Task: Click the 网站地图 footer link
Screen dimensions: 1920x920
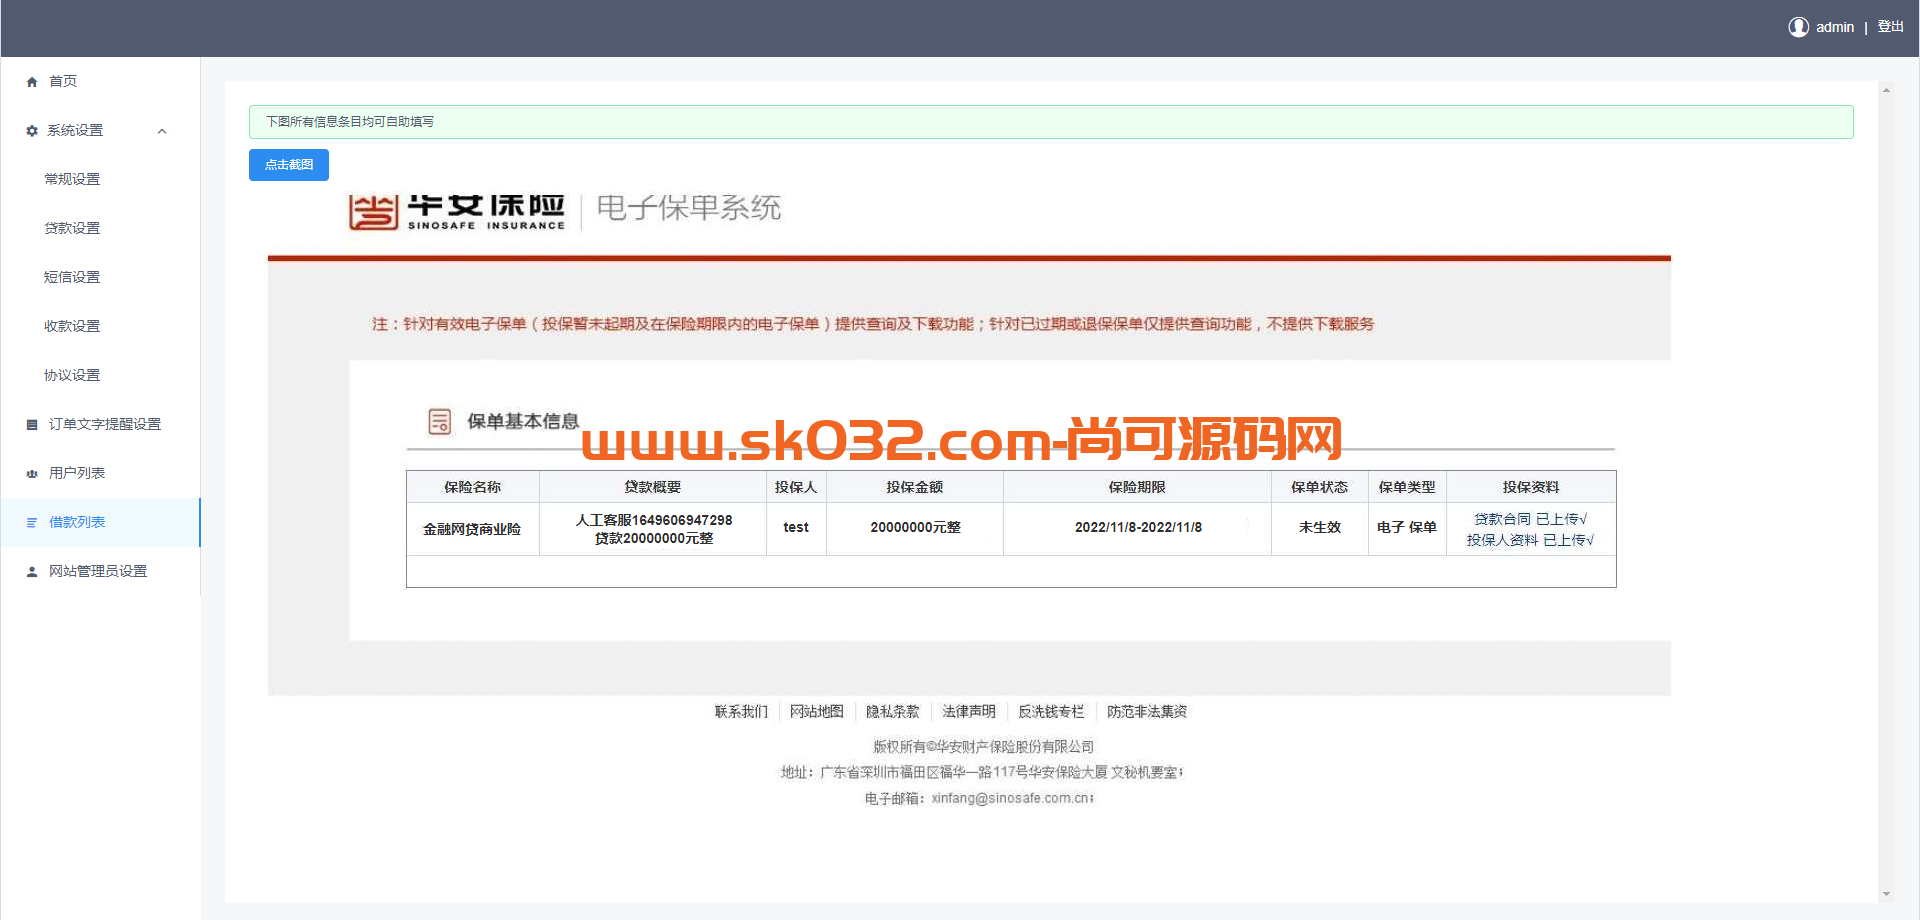Action: pyautogui.click(x=817, y=712)
